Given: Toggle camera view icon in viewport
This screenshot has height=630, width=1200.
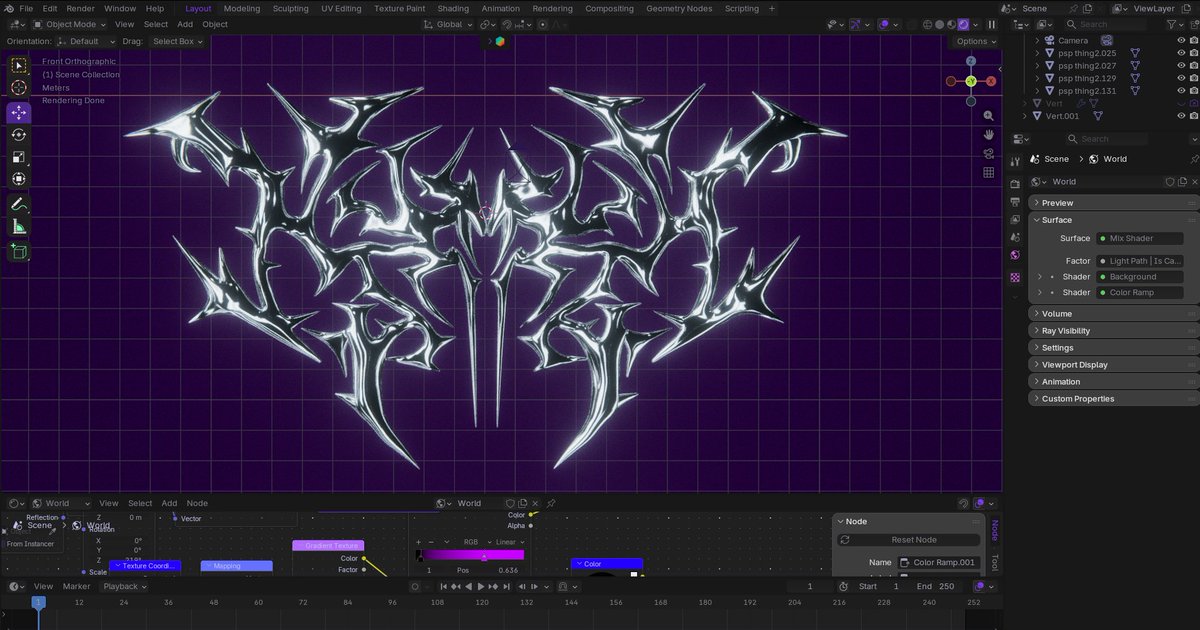Looking at the screenshot, I should [x=989, y=153].
